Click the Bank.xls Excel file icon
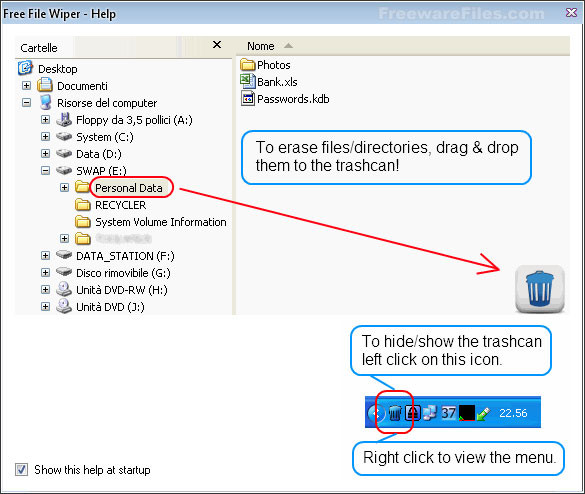The image size is (585, 494). 248,81
